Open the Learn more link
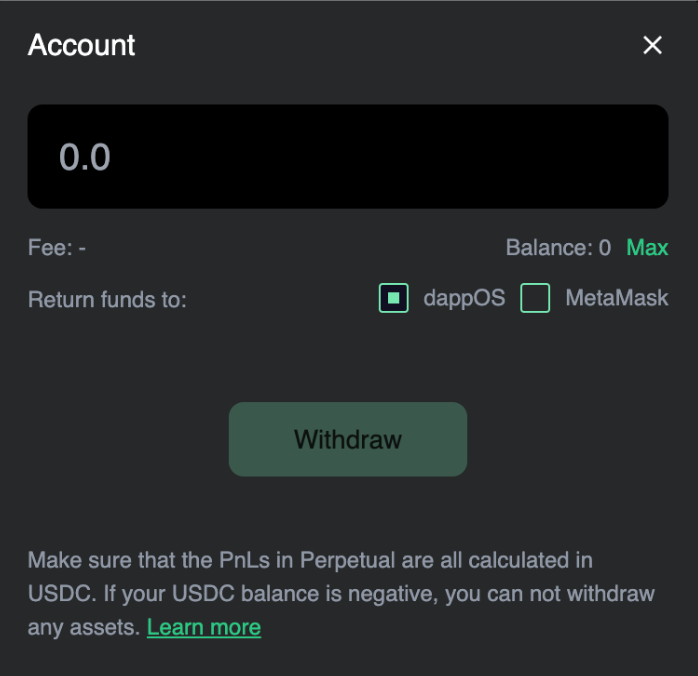698x676 pixels. click(204, 628)
